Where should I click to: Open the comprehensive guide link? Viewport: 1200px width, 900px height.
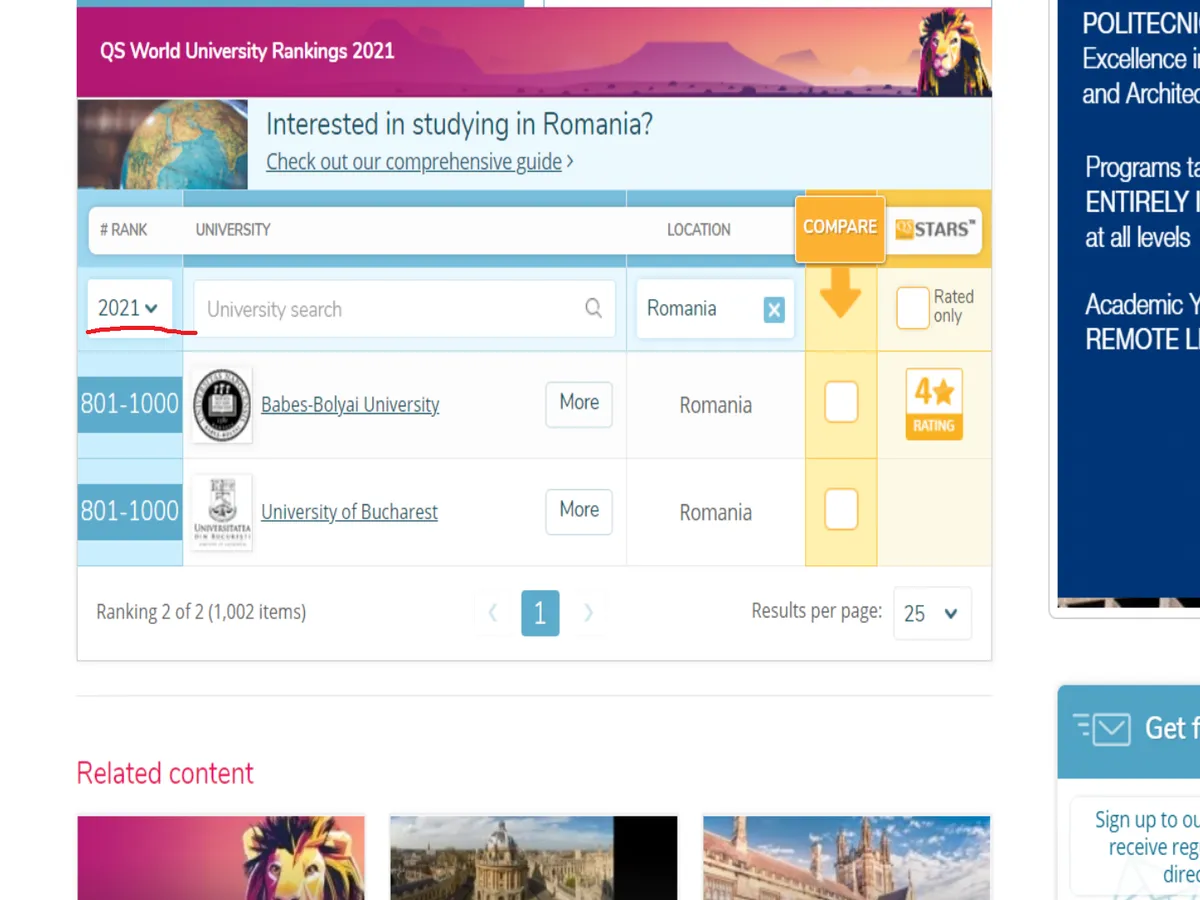pos(413,162)
